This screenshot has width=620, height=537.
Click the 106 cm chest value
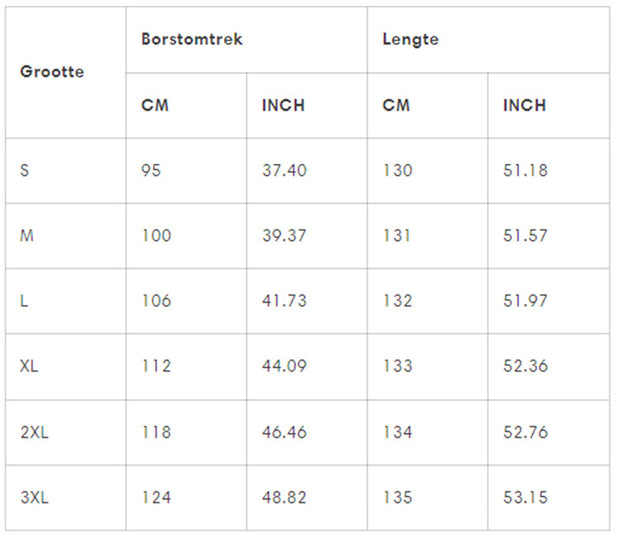coord(156,301)
